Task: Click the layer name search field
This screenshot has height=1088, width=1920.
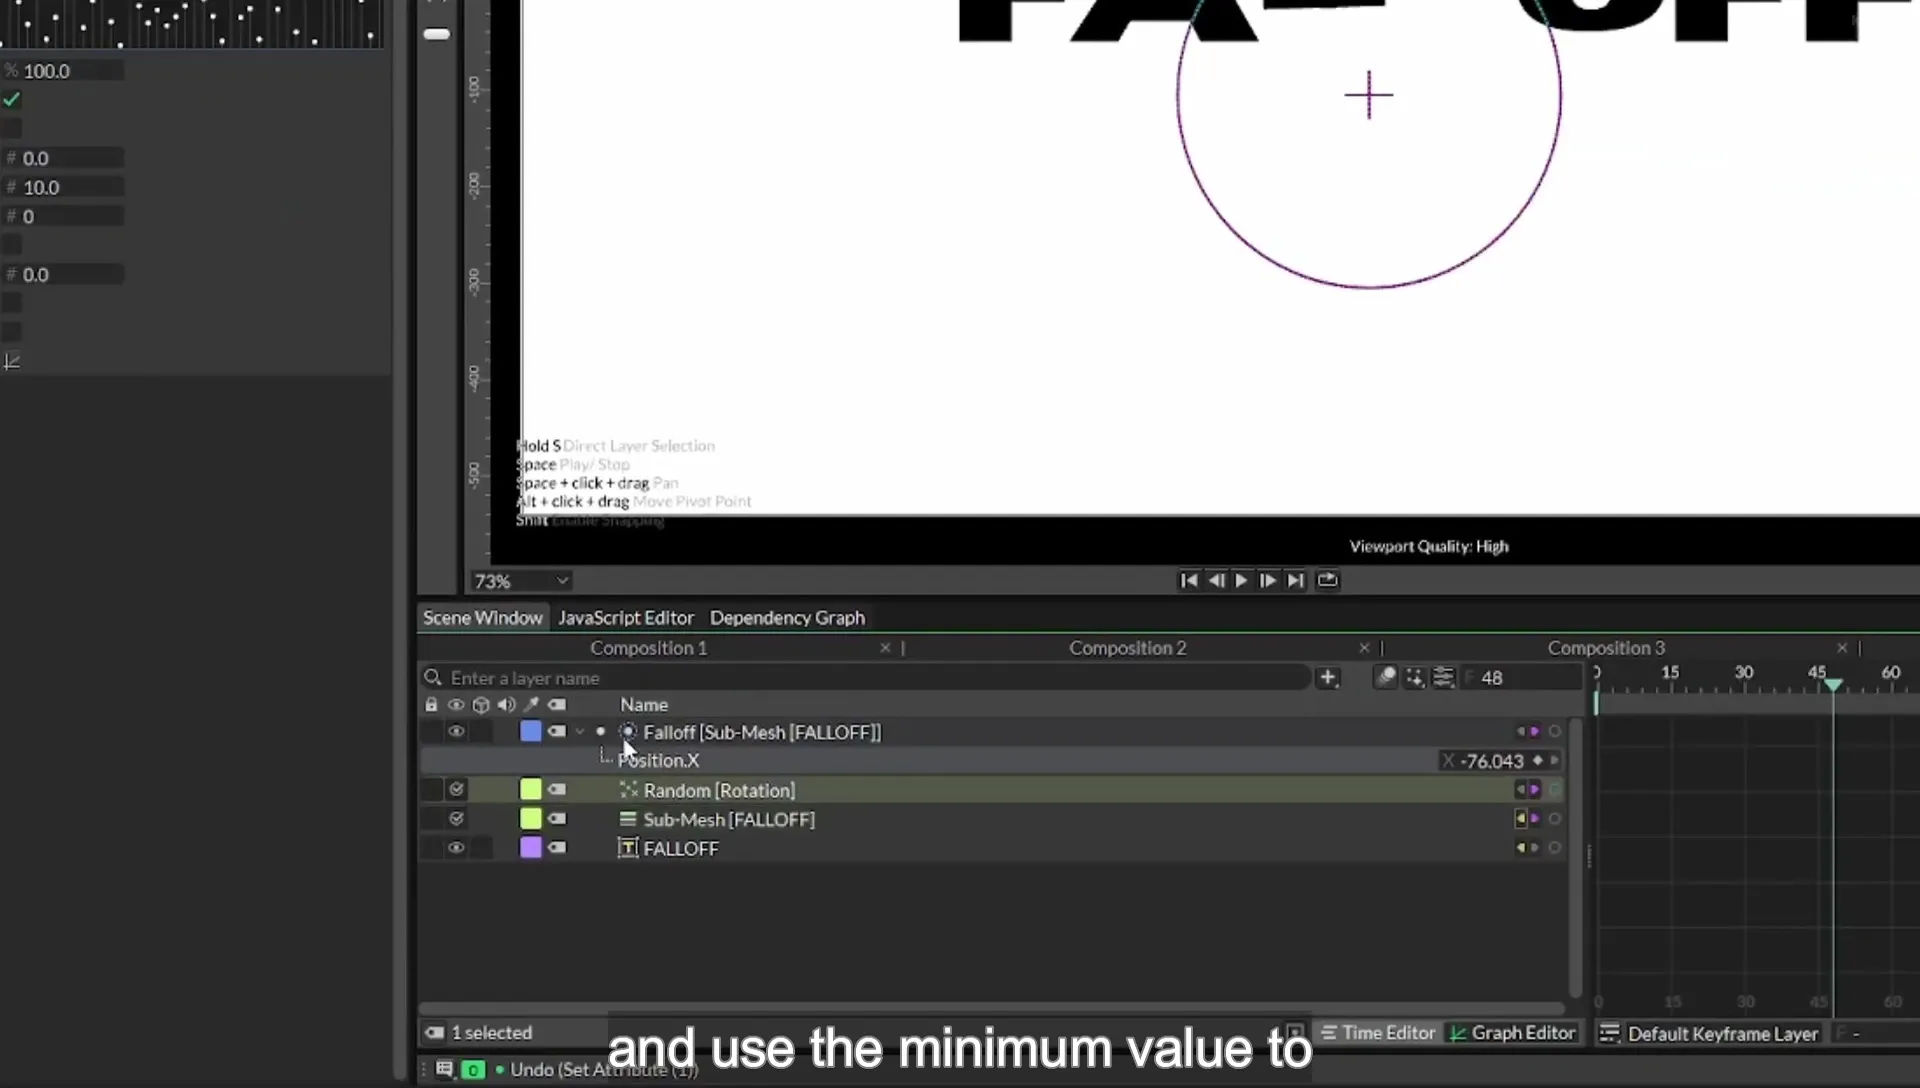Action: [865, 678]
